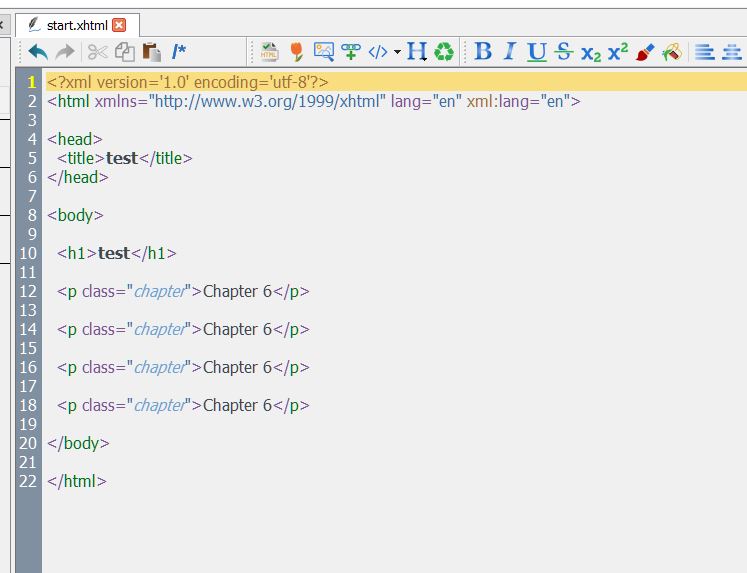The width and height of the screenshot is (747, 573).
Task: Click the green recycle icon
Action: click(x=444, y=51)
